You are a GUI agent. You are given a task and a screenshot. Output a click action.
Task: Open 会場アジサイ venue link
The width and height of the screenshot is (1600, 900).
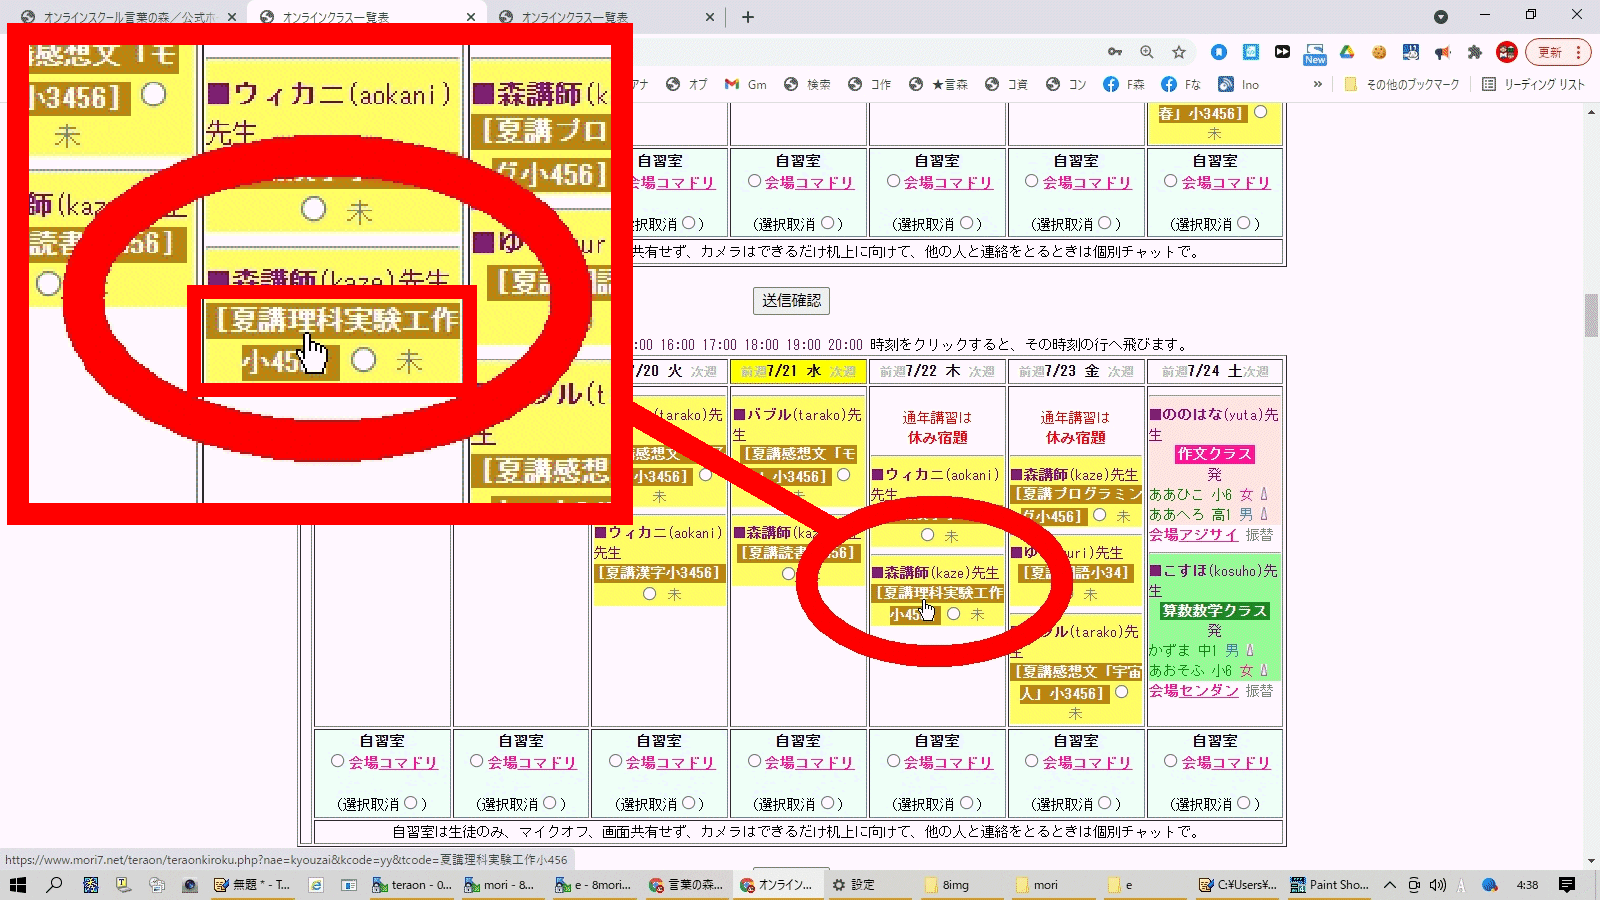[x=1193, y=535]
